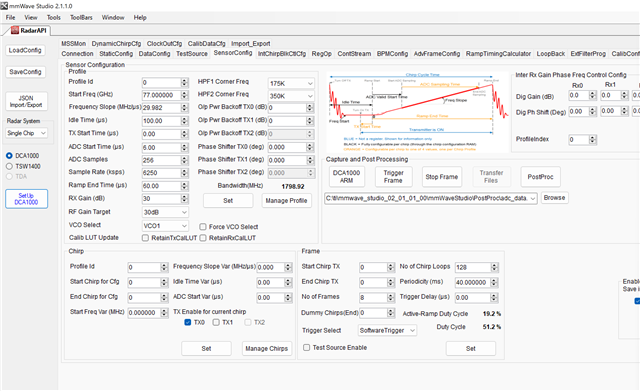The width and height of the screenshot is (640, 391).
Task: Click the ProfileIndex spinner arrows
Action: point(593,140)
